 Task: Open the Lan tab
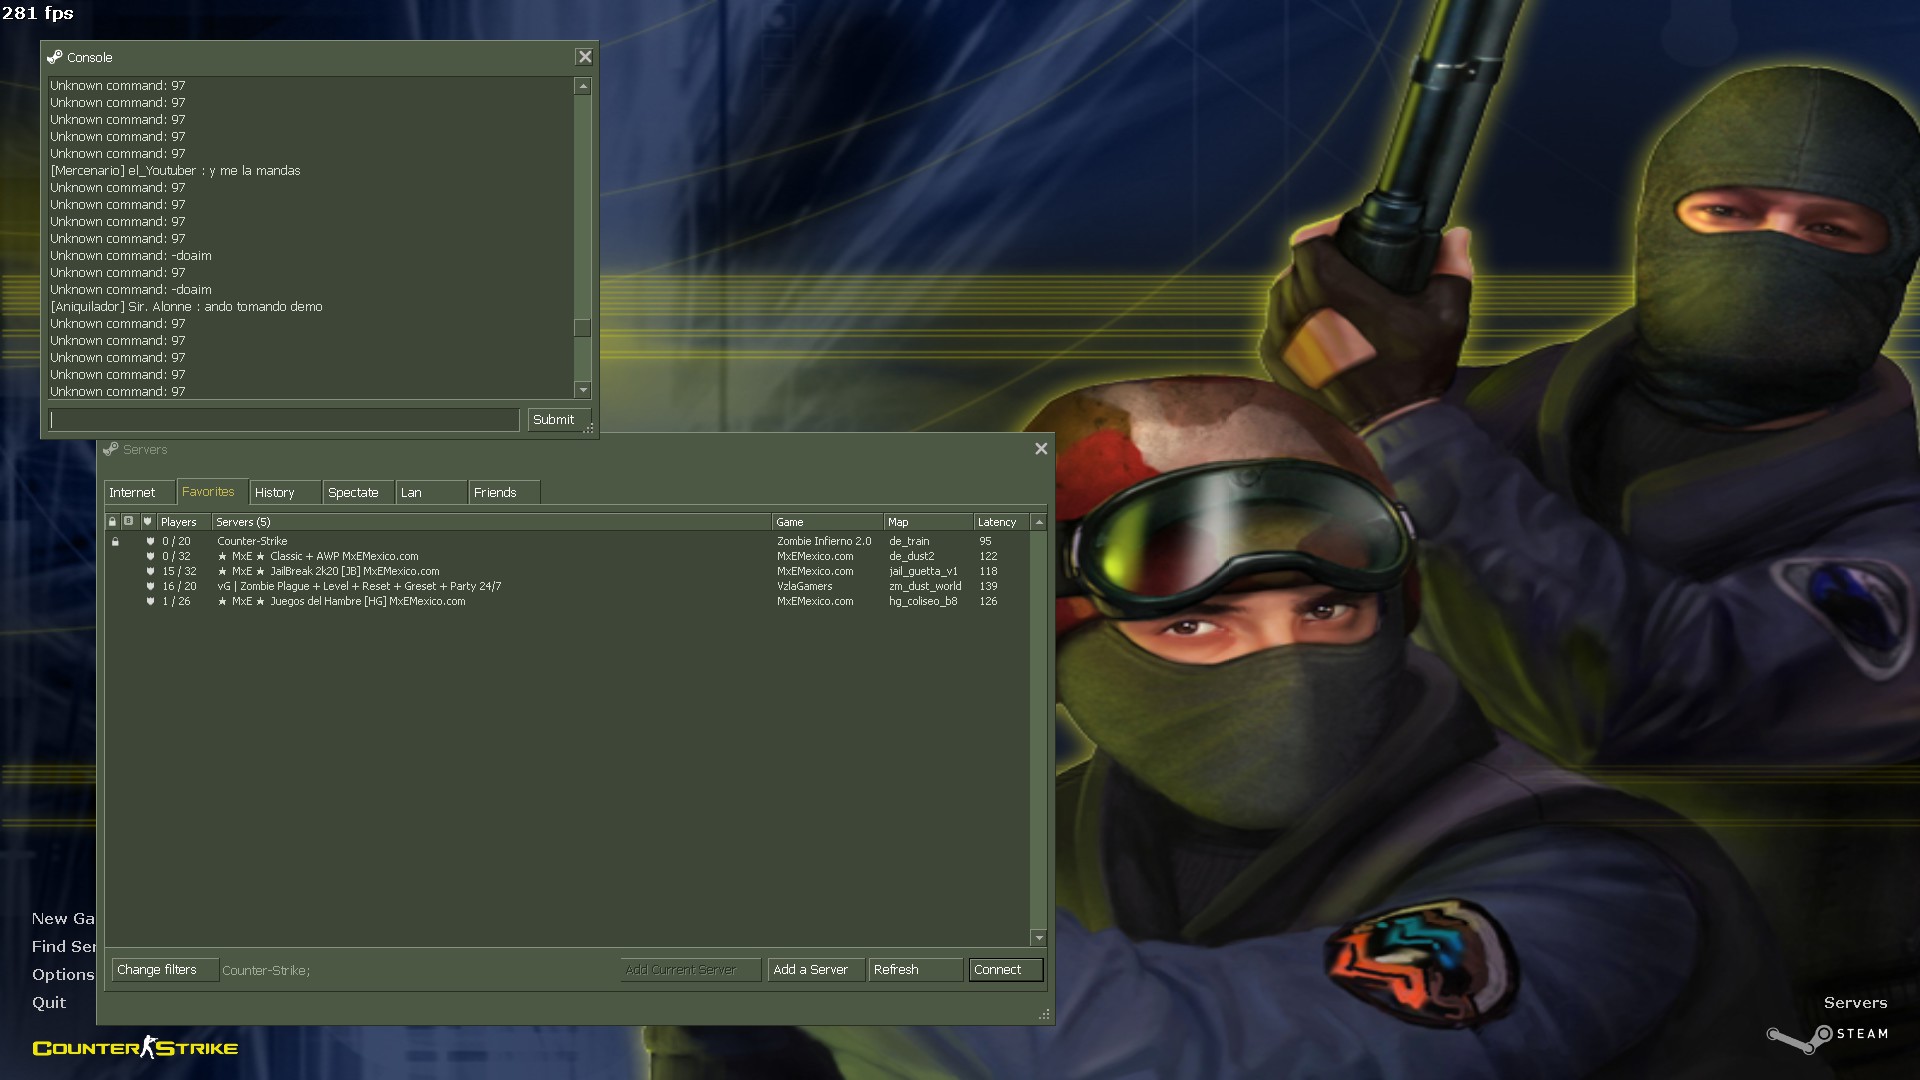[x=431, y=492]
